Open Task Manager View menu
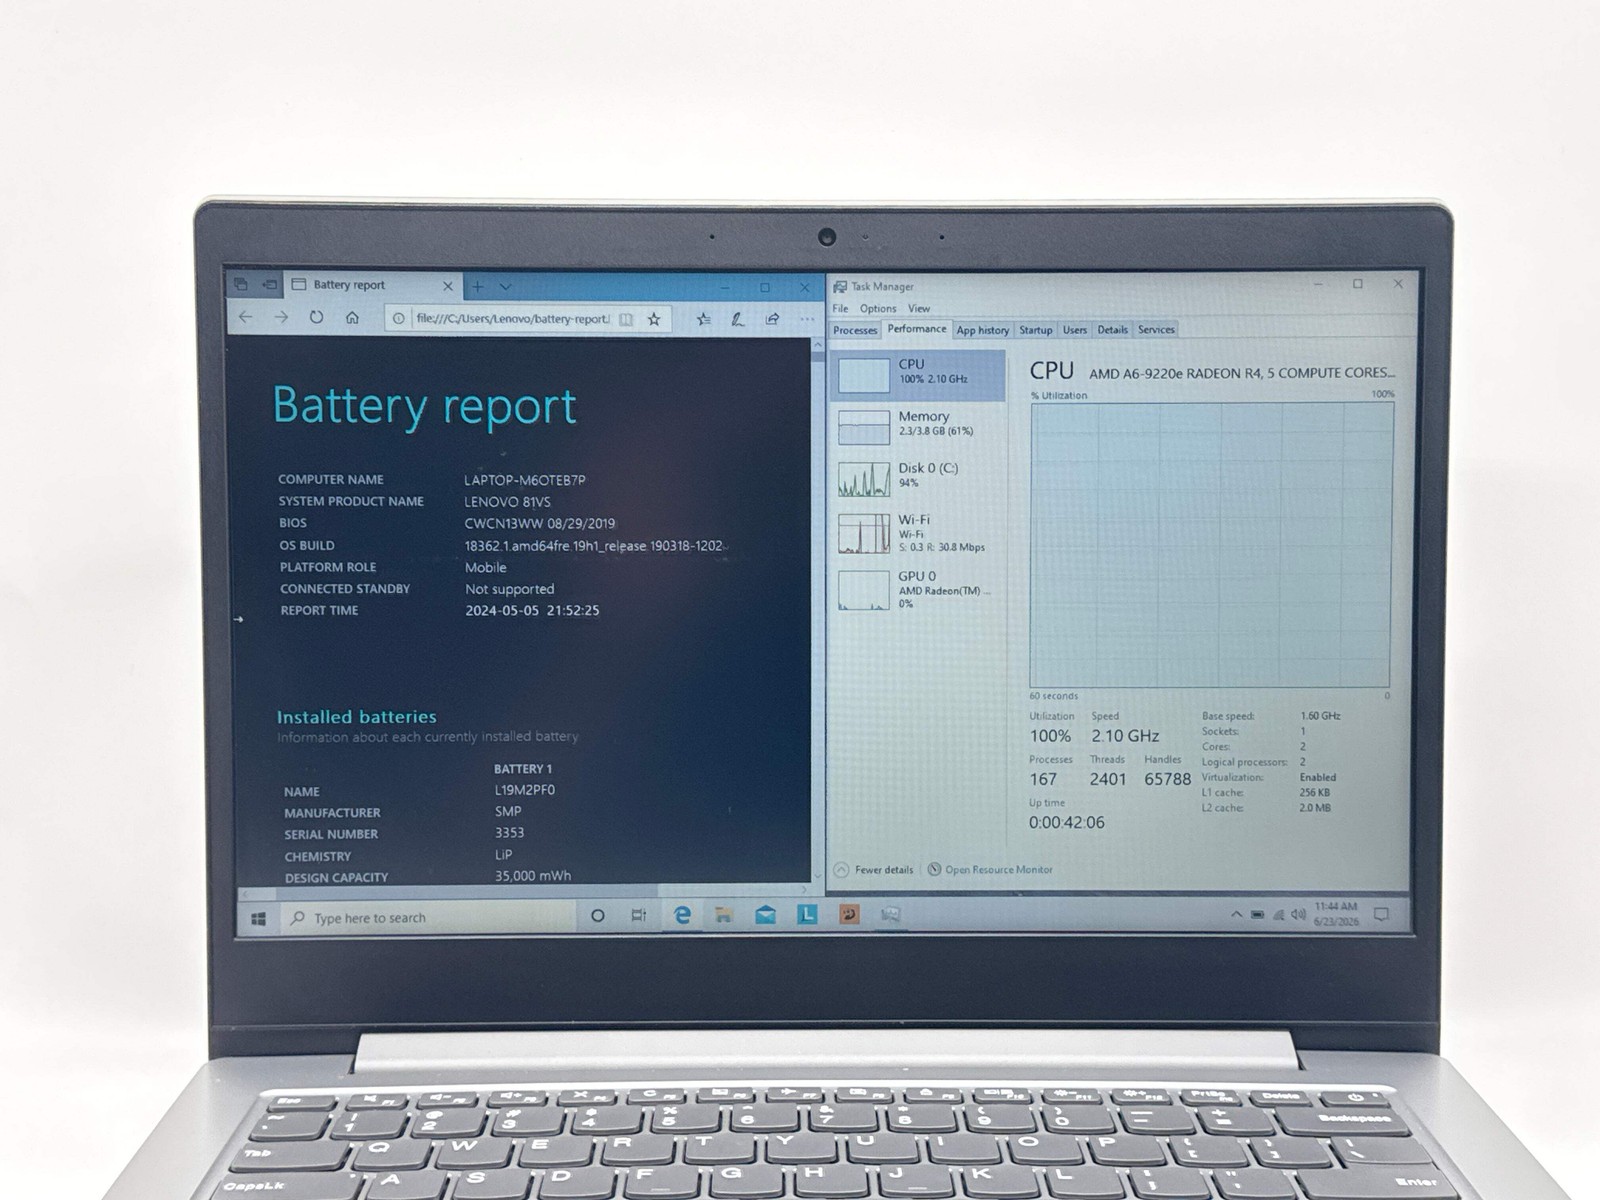This screenshot has height=1200, width=1600. (x=919, y=308)
